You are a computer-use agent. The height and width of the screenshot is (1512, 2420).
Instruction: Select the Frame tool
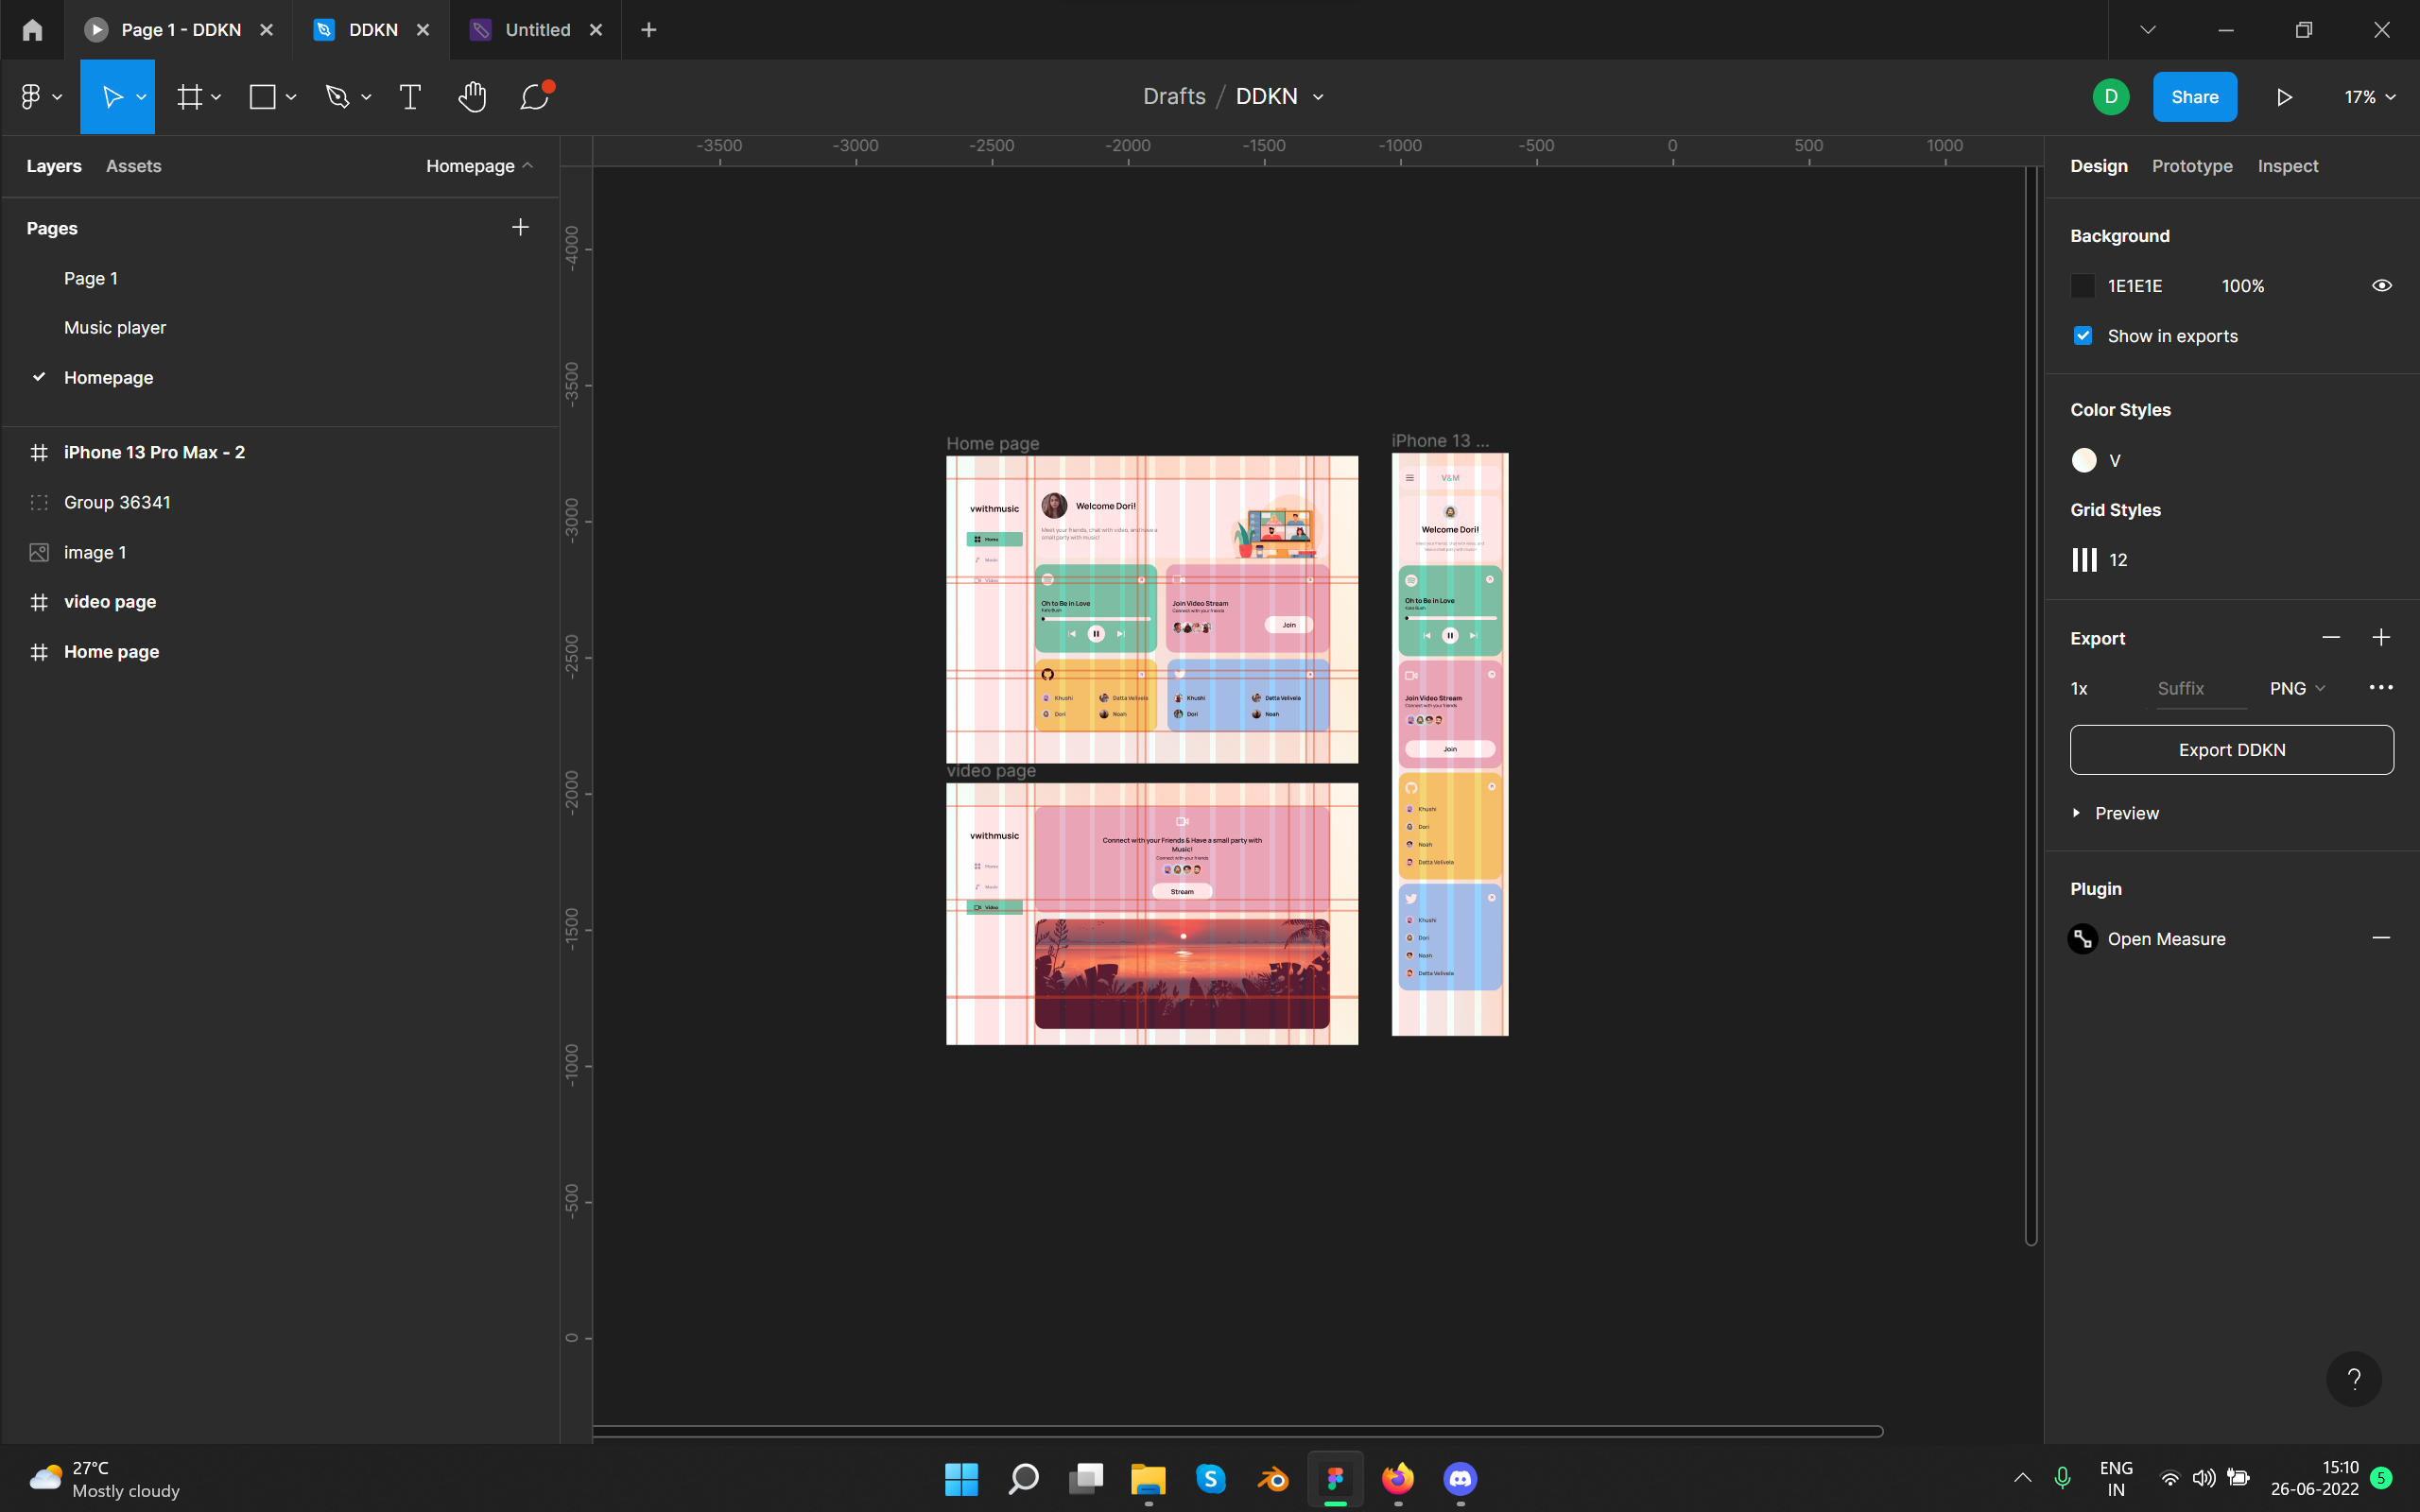[189, 97]
